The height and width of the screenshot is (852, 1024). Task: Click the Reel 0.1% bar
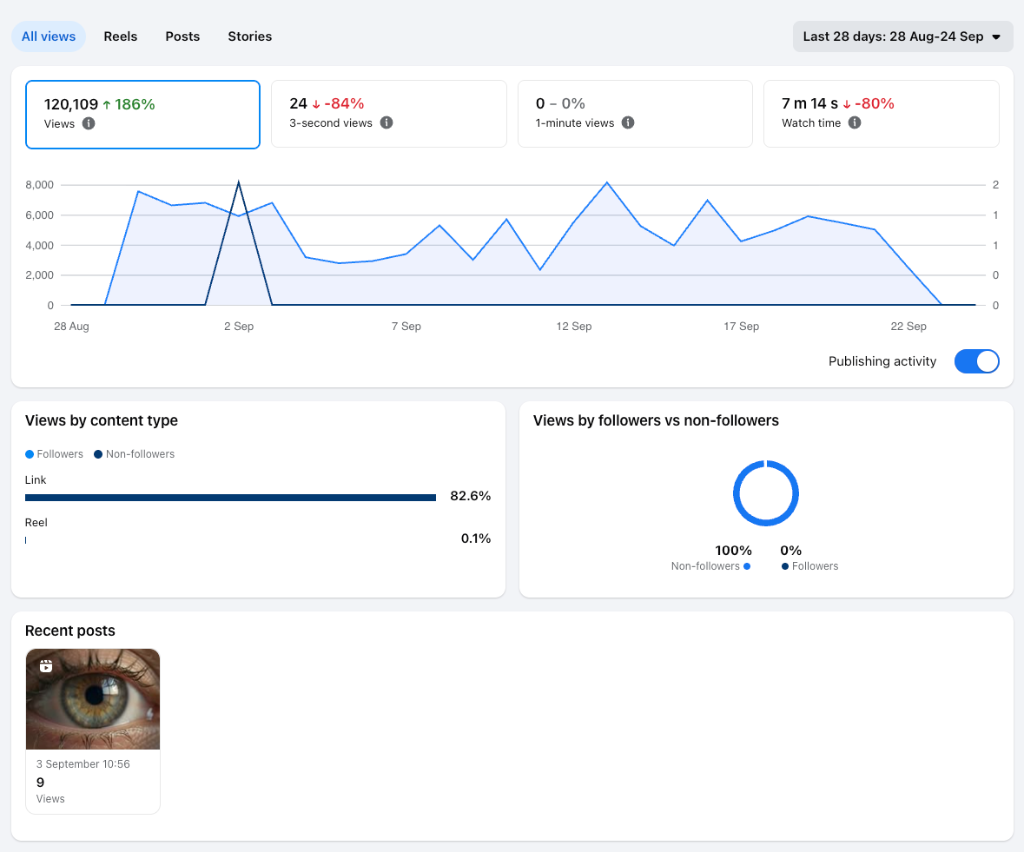pos(25,540)
